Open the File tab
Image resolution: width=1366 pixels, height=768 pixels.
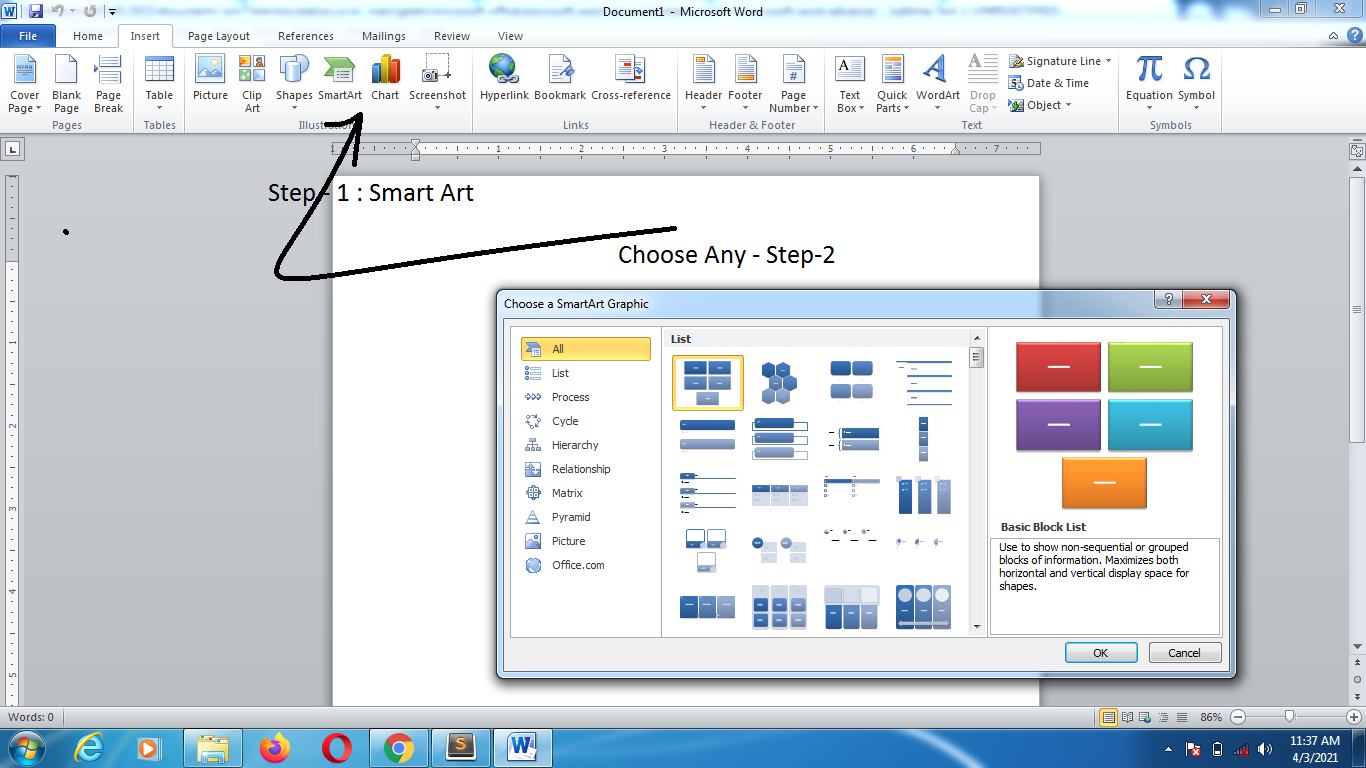(28, 36)
